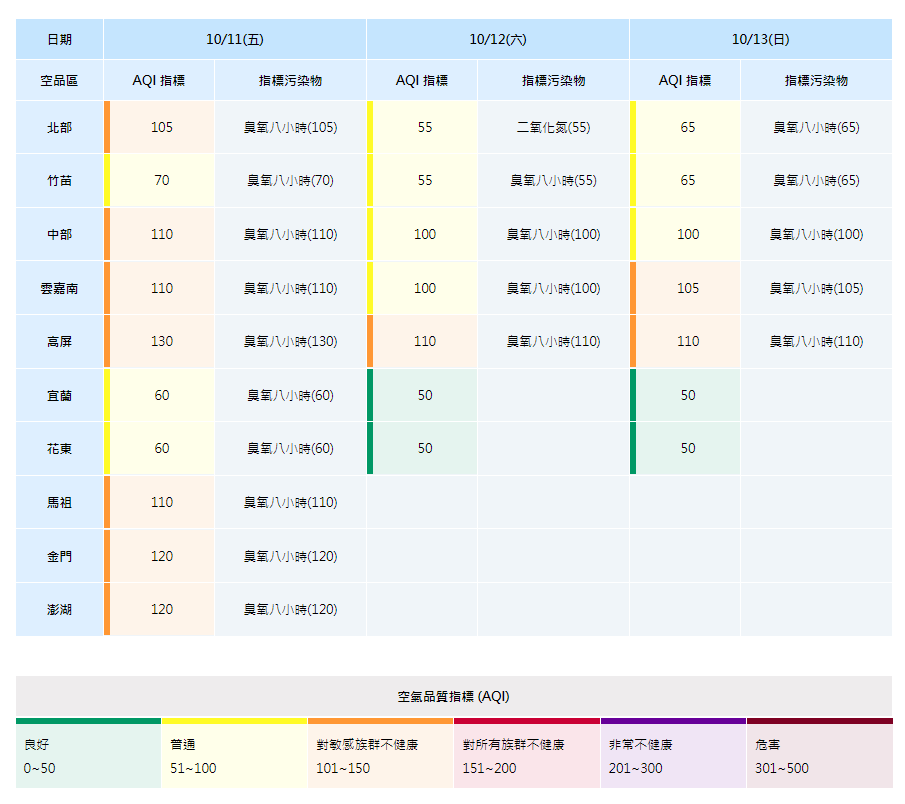Click the 10/13(日) date header
The image size is (905, 804).
(x=760, y=40)
